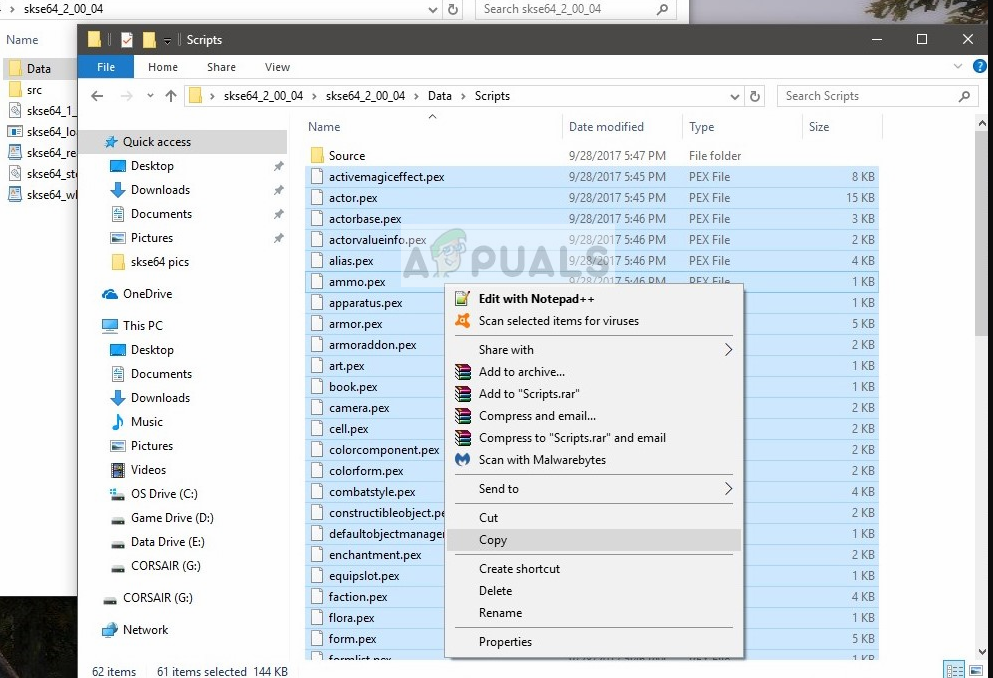Open recent locations dropdown next to forward arrow

150,96
